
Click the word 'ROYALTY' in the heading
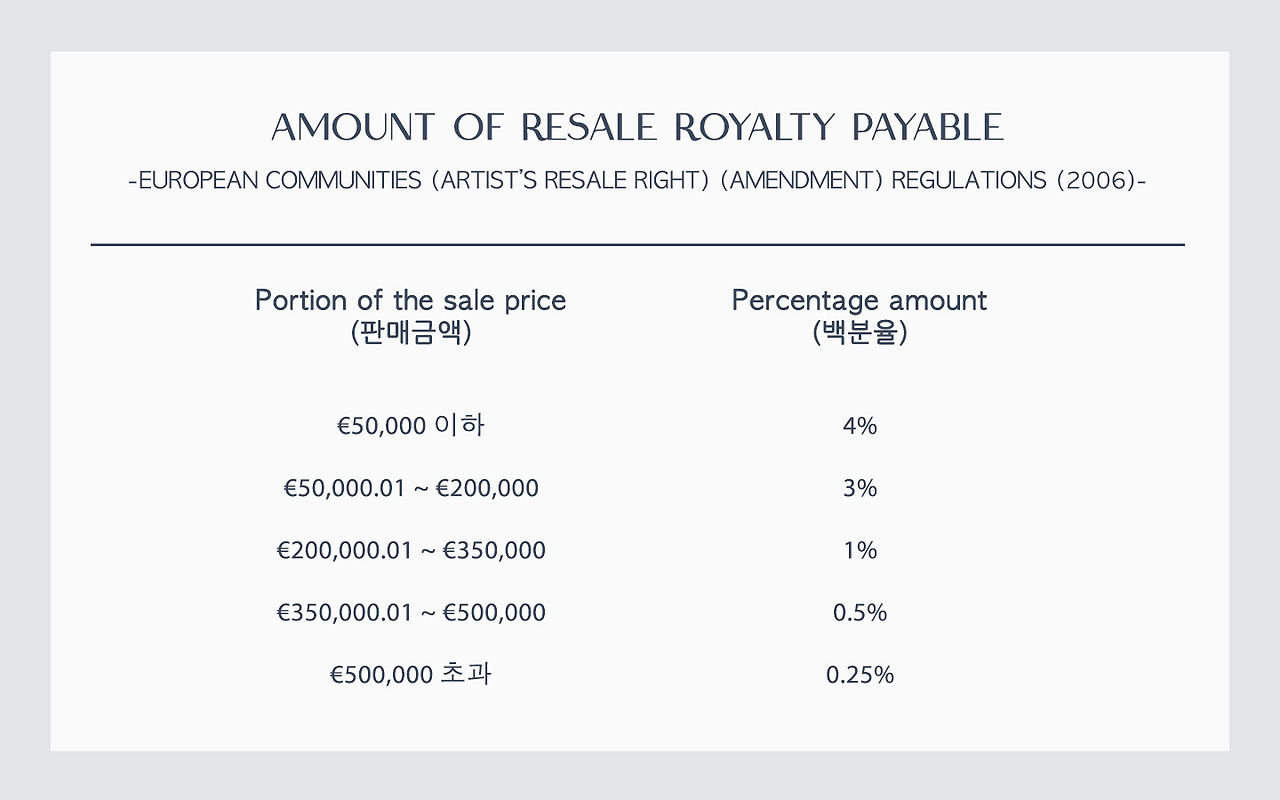[x=754, y=127]
